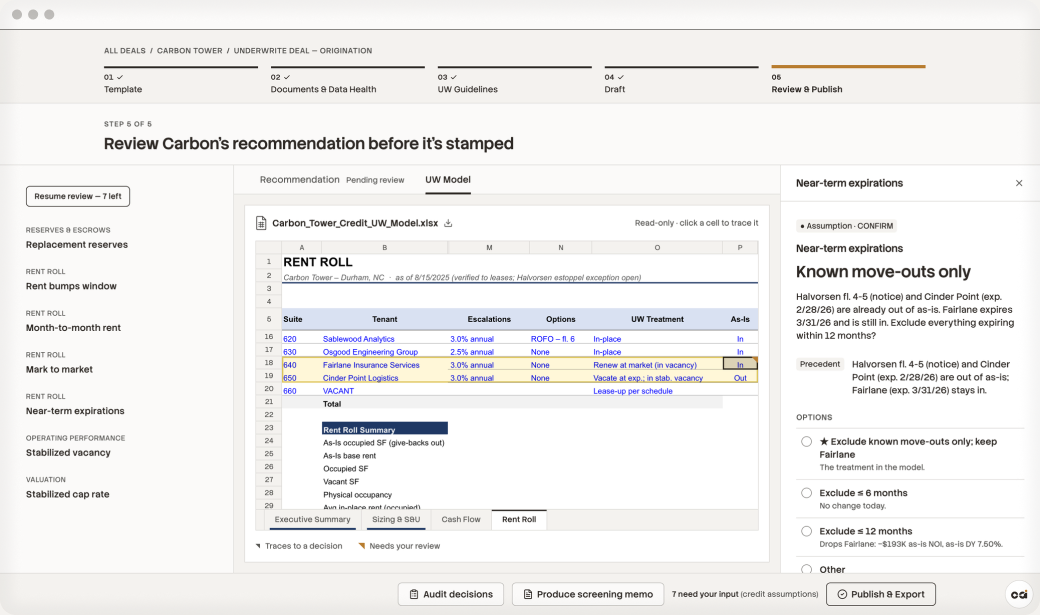
Task: Select column M header
Action: pos(489,247)
